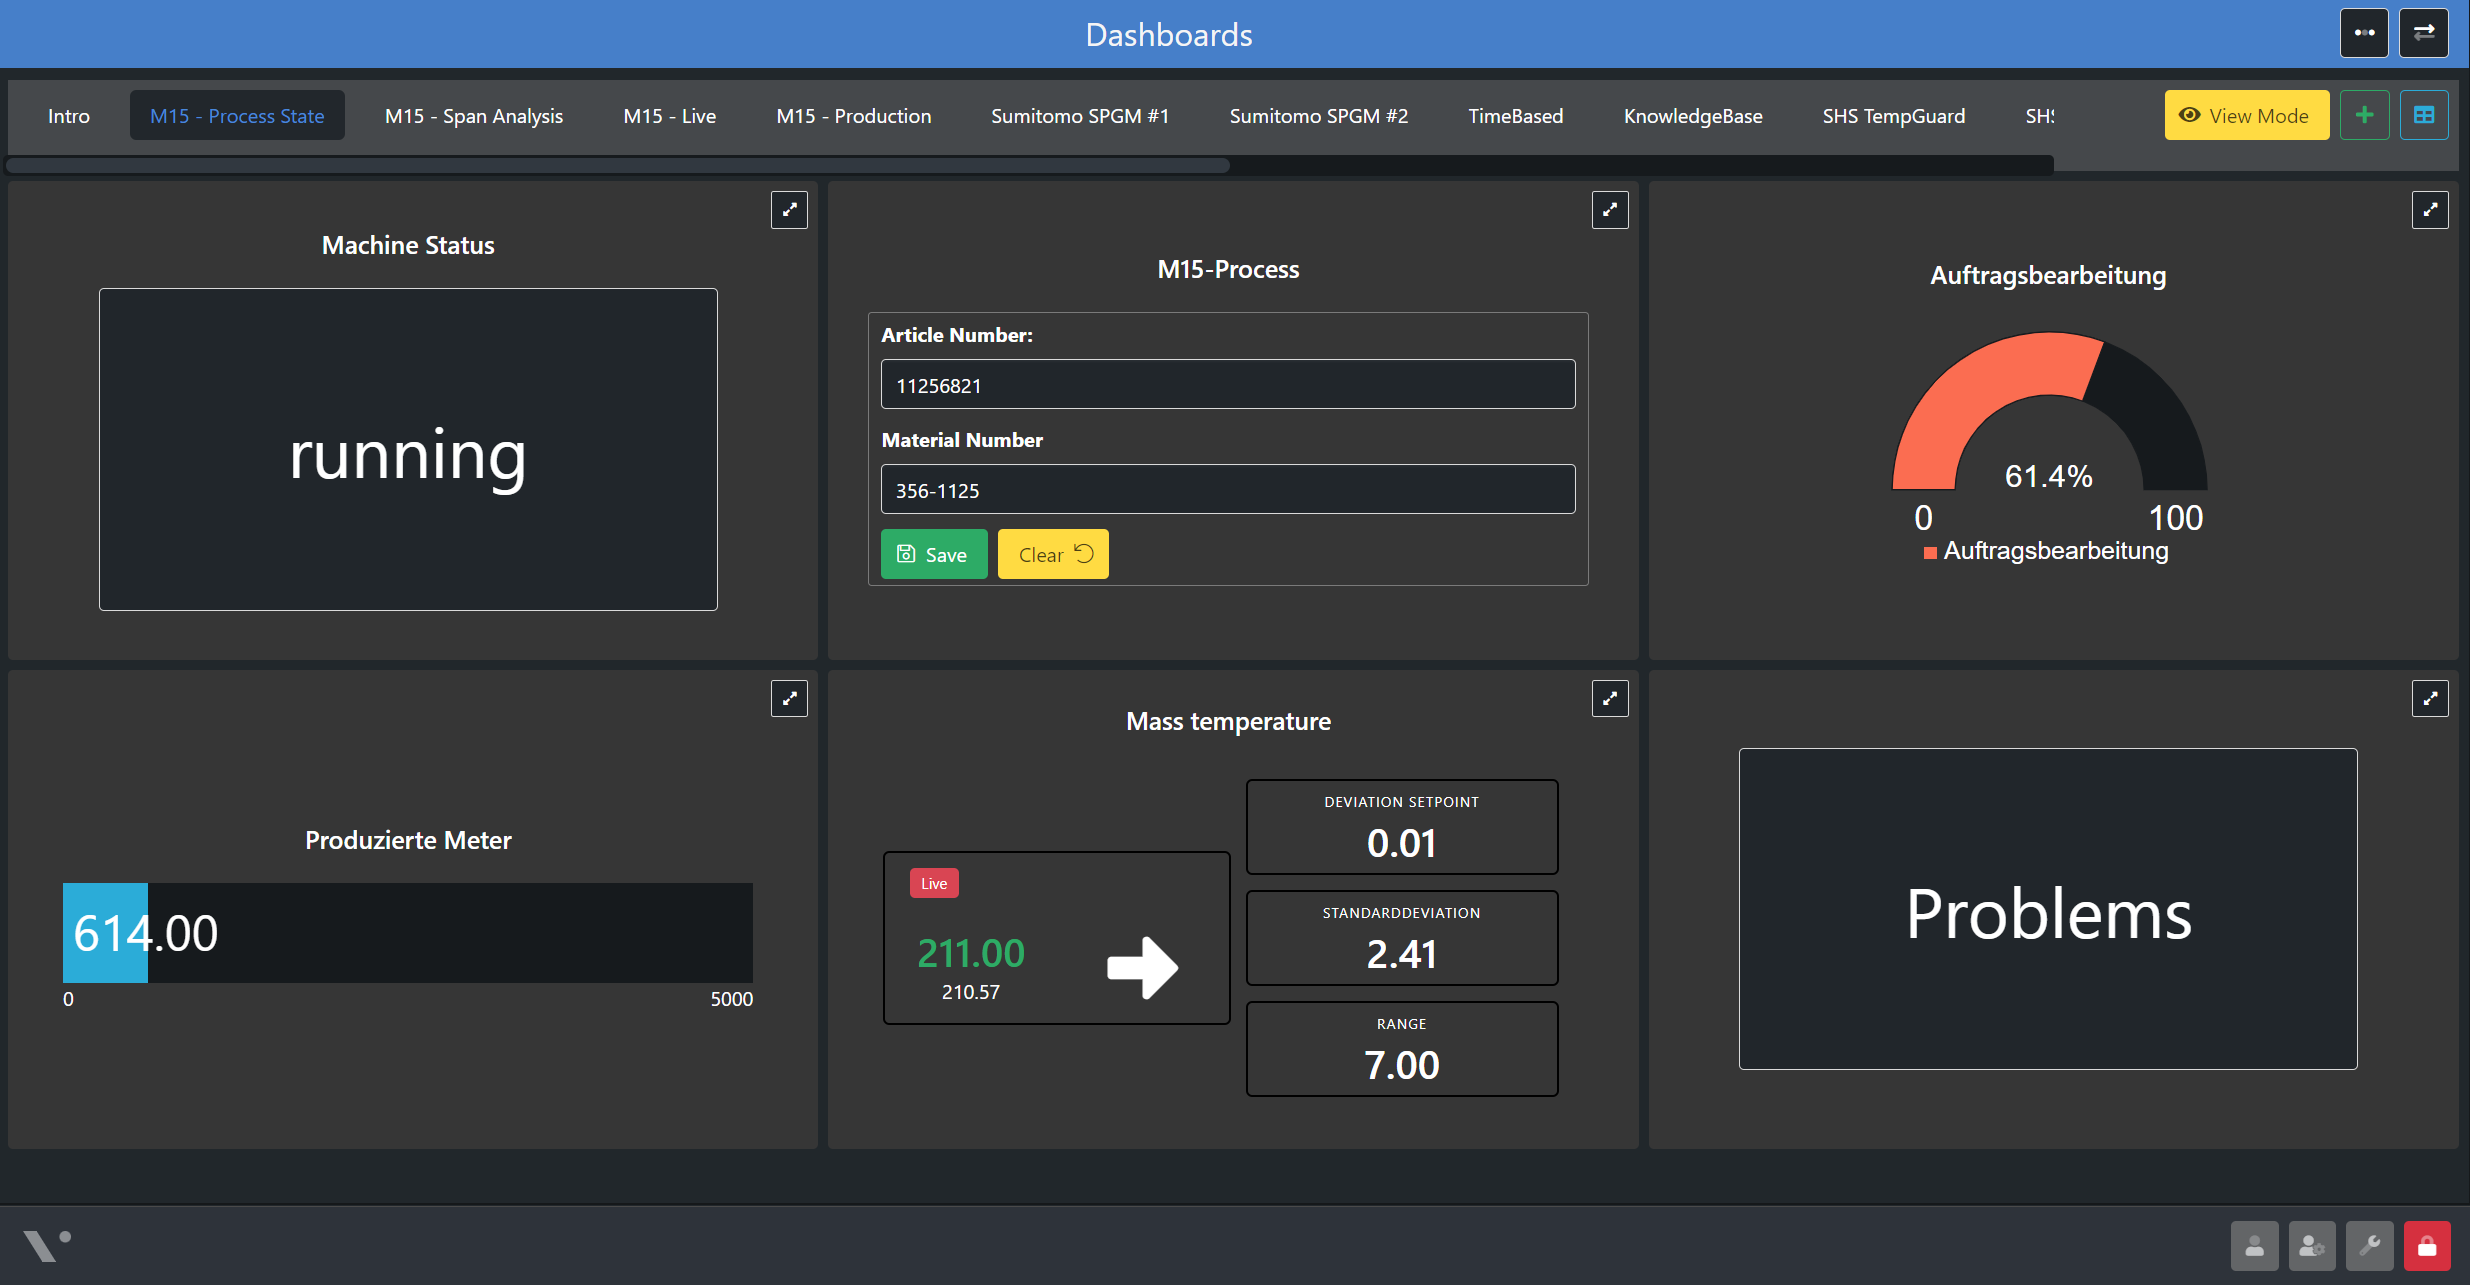Open the Sumitomo SPGM #1 tab
Image resolution: width=2470 pixels, height=1285 pixels.
pos(1079,116)
